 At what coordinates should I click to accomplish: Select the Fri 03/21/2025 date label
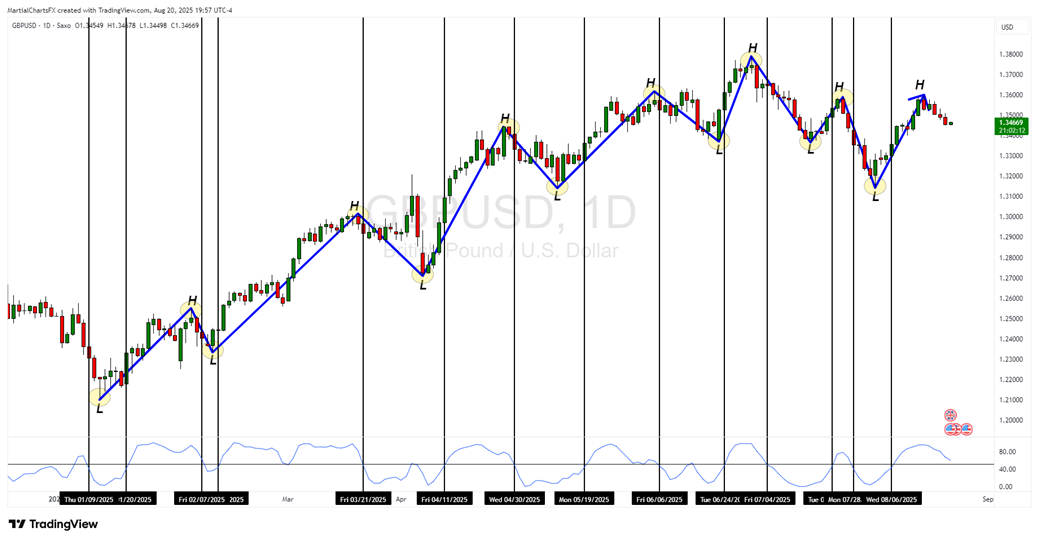pyautogui.click(x=363, y=498)
